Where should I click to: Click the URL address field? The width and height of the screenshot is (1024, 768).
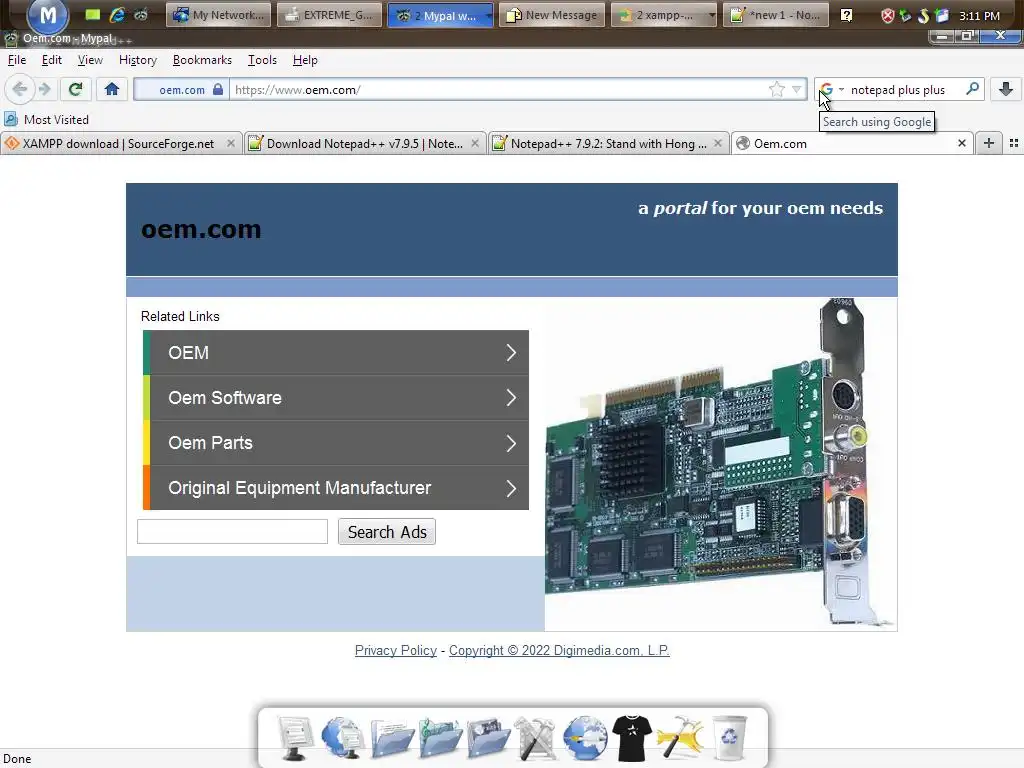[500, 89]
